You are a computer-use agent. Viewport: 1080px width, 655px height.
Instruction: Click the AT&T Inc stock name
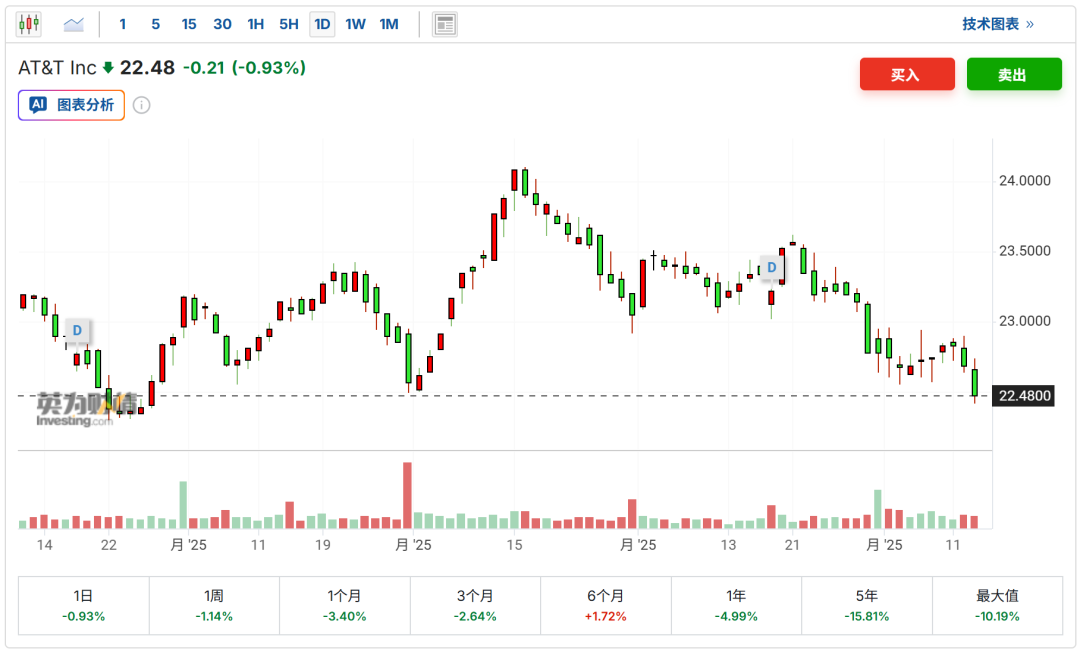click(57, 67)
